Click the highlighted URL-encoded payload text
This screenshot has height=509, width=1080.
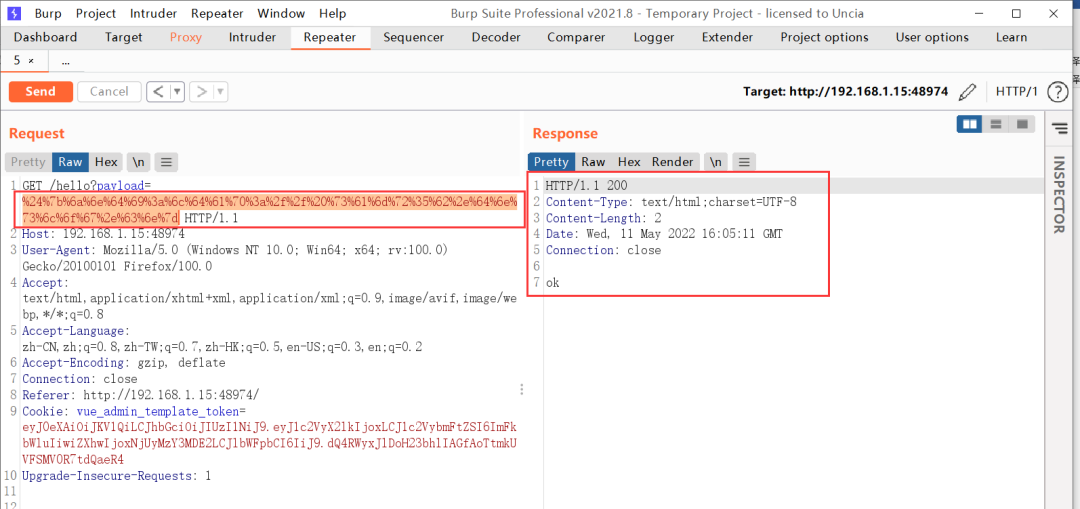(x=270, y=209)
